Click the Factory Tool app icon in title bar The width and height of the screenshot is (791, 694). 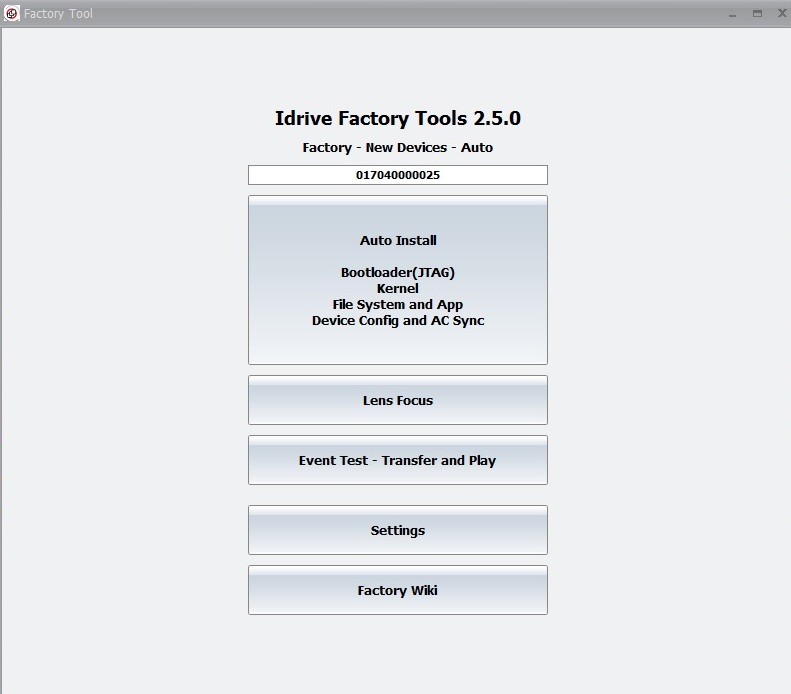point(12,13)
